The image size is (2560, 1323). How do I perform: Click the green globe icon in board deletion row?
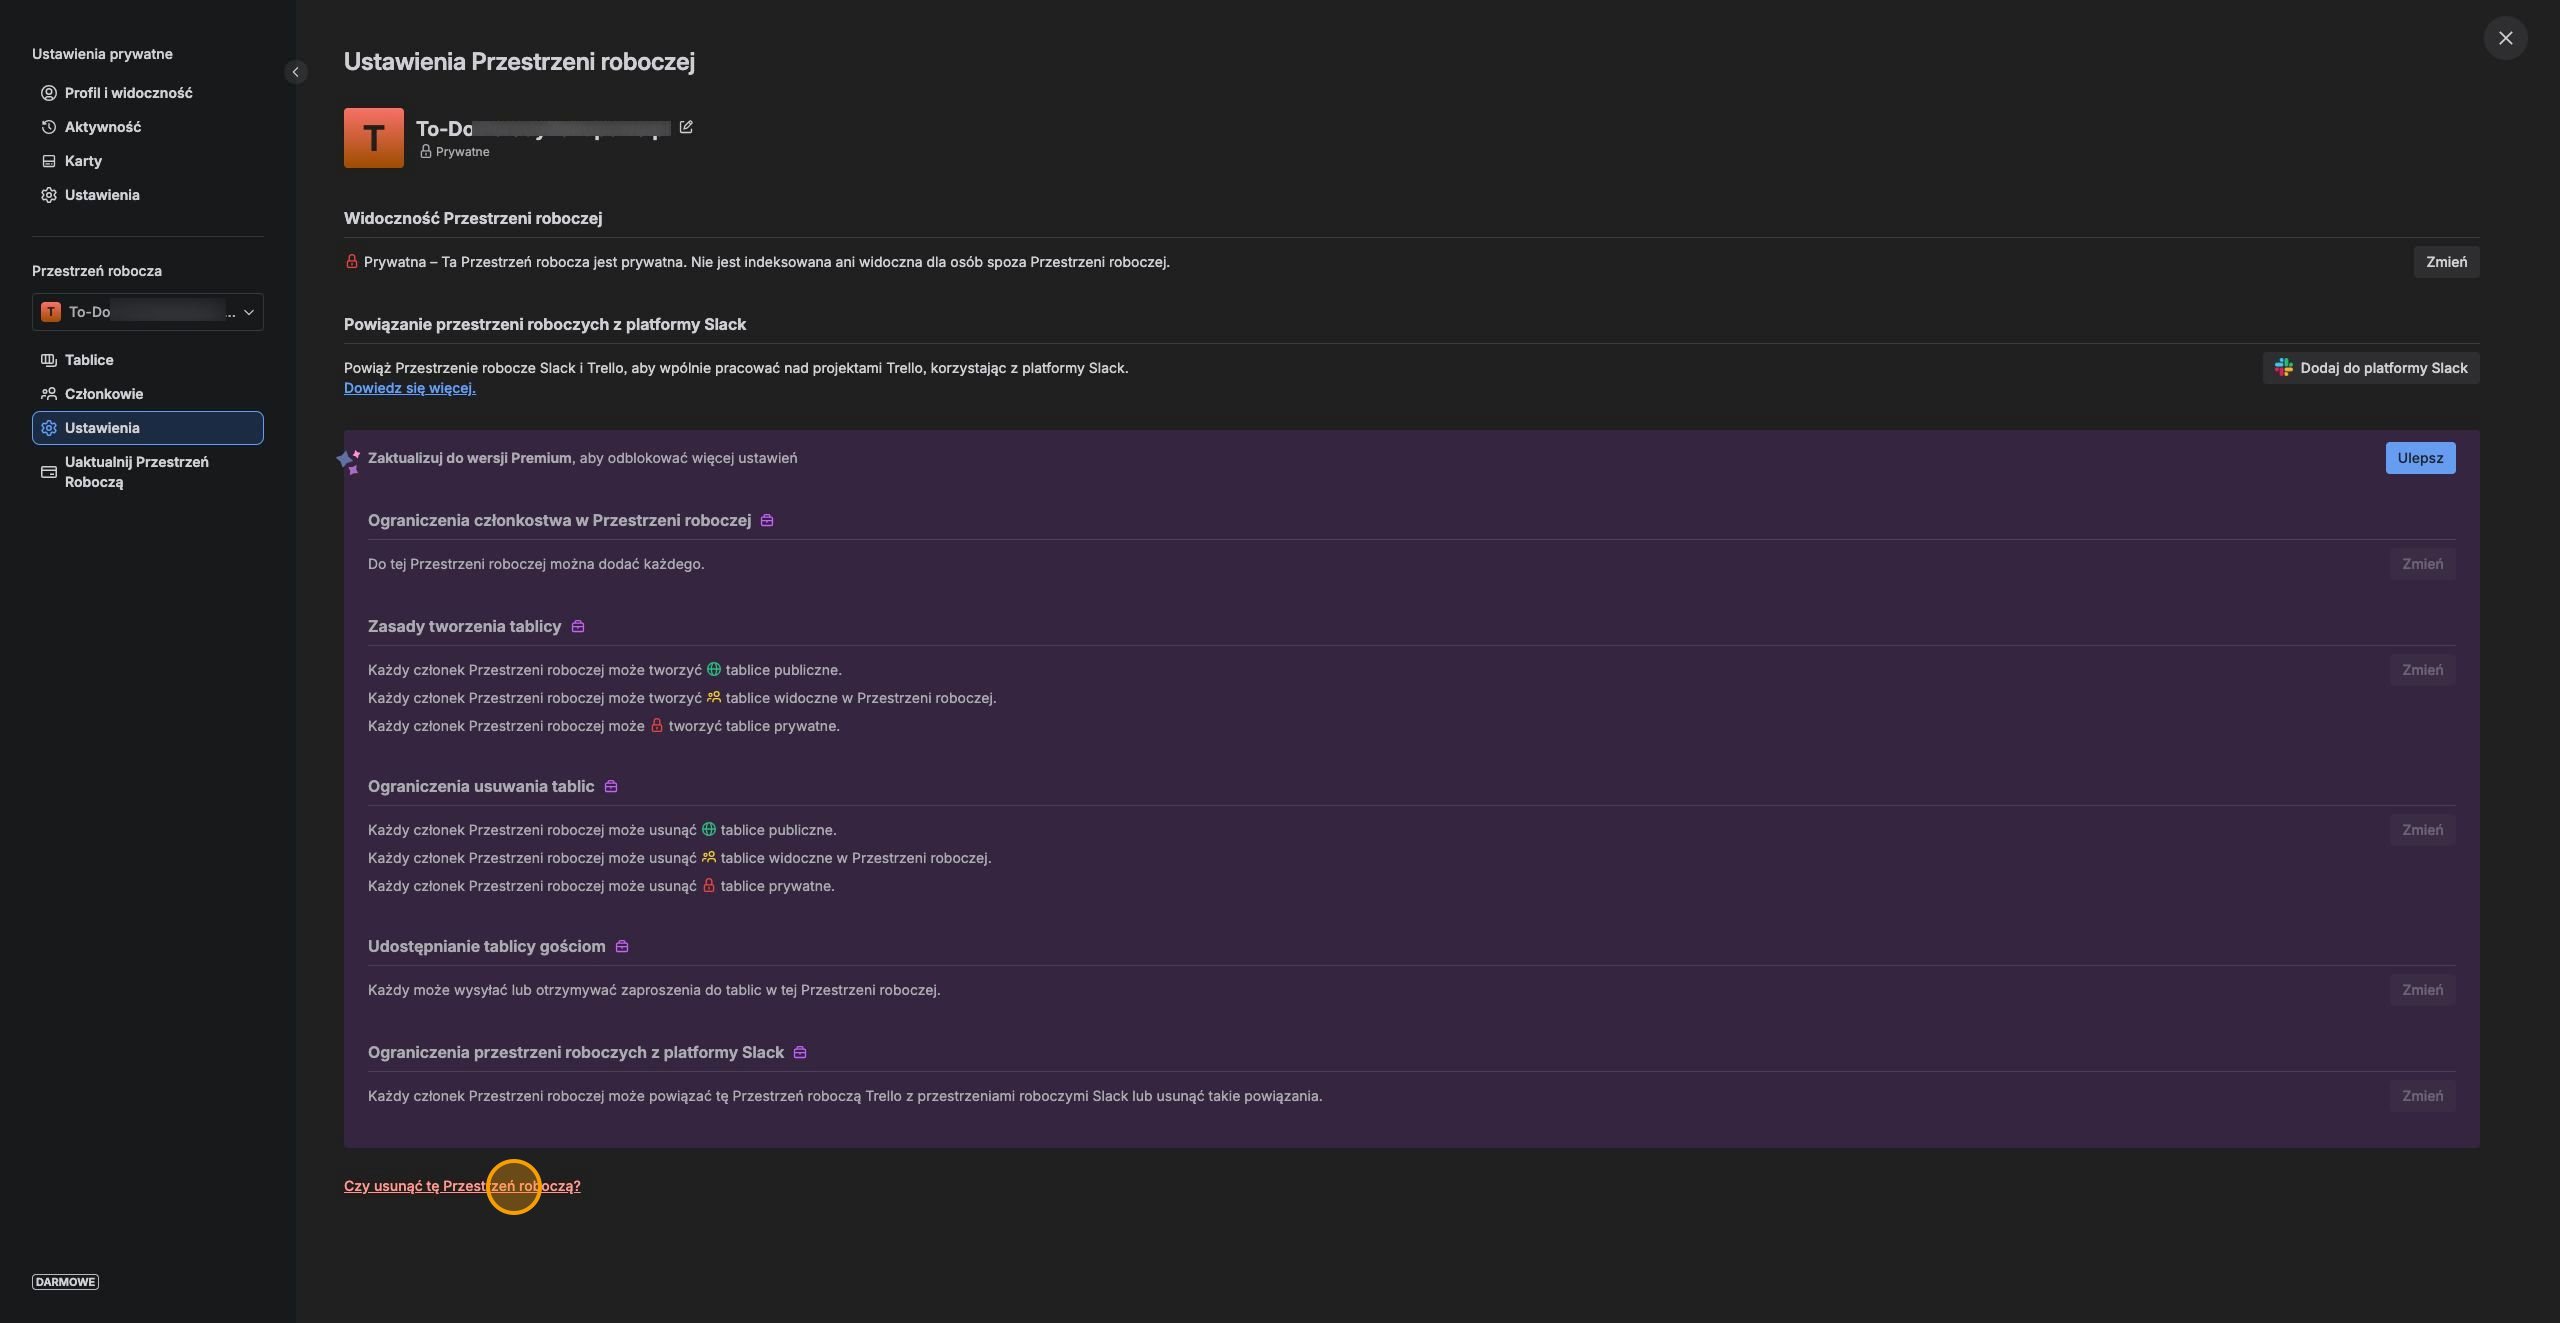(709, 830)
